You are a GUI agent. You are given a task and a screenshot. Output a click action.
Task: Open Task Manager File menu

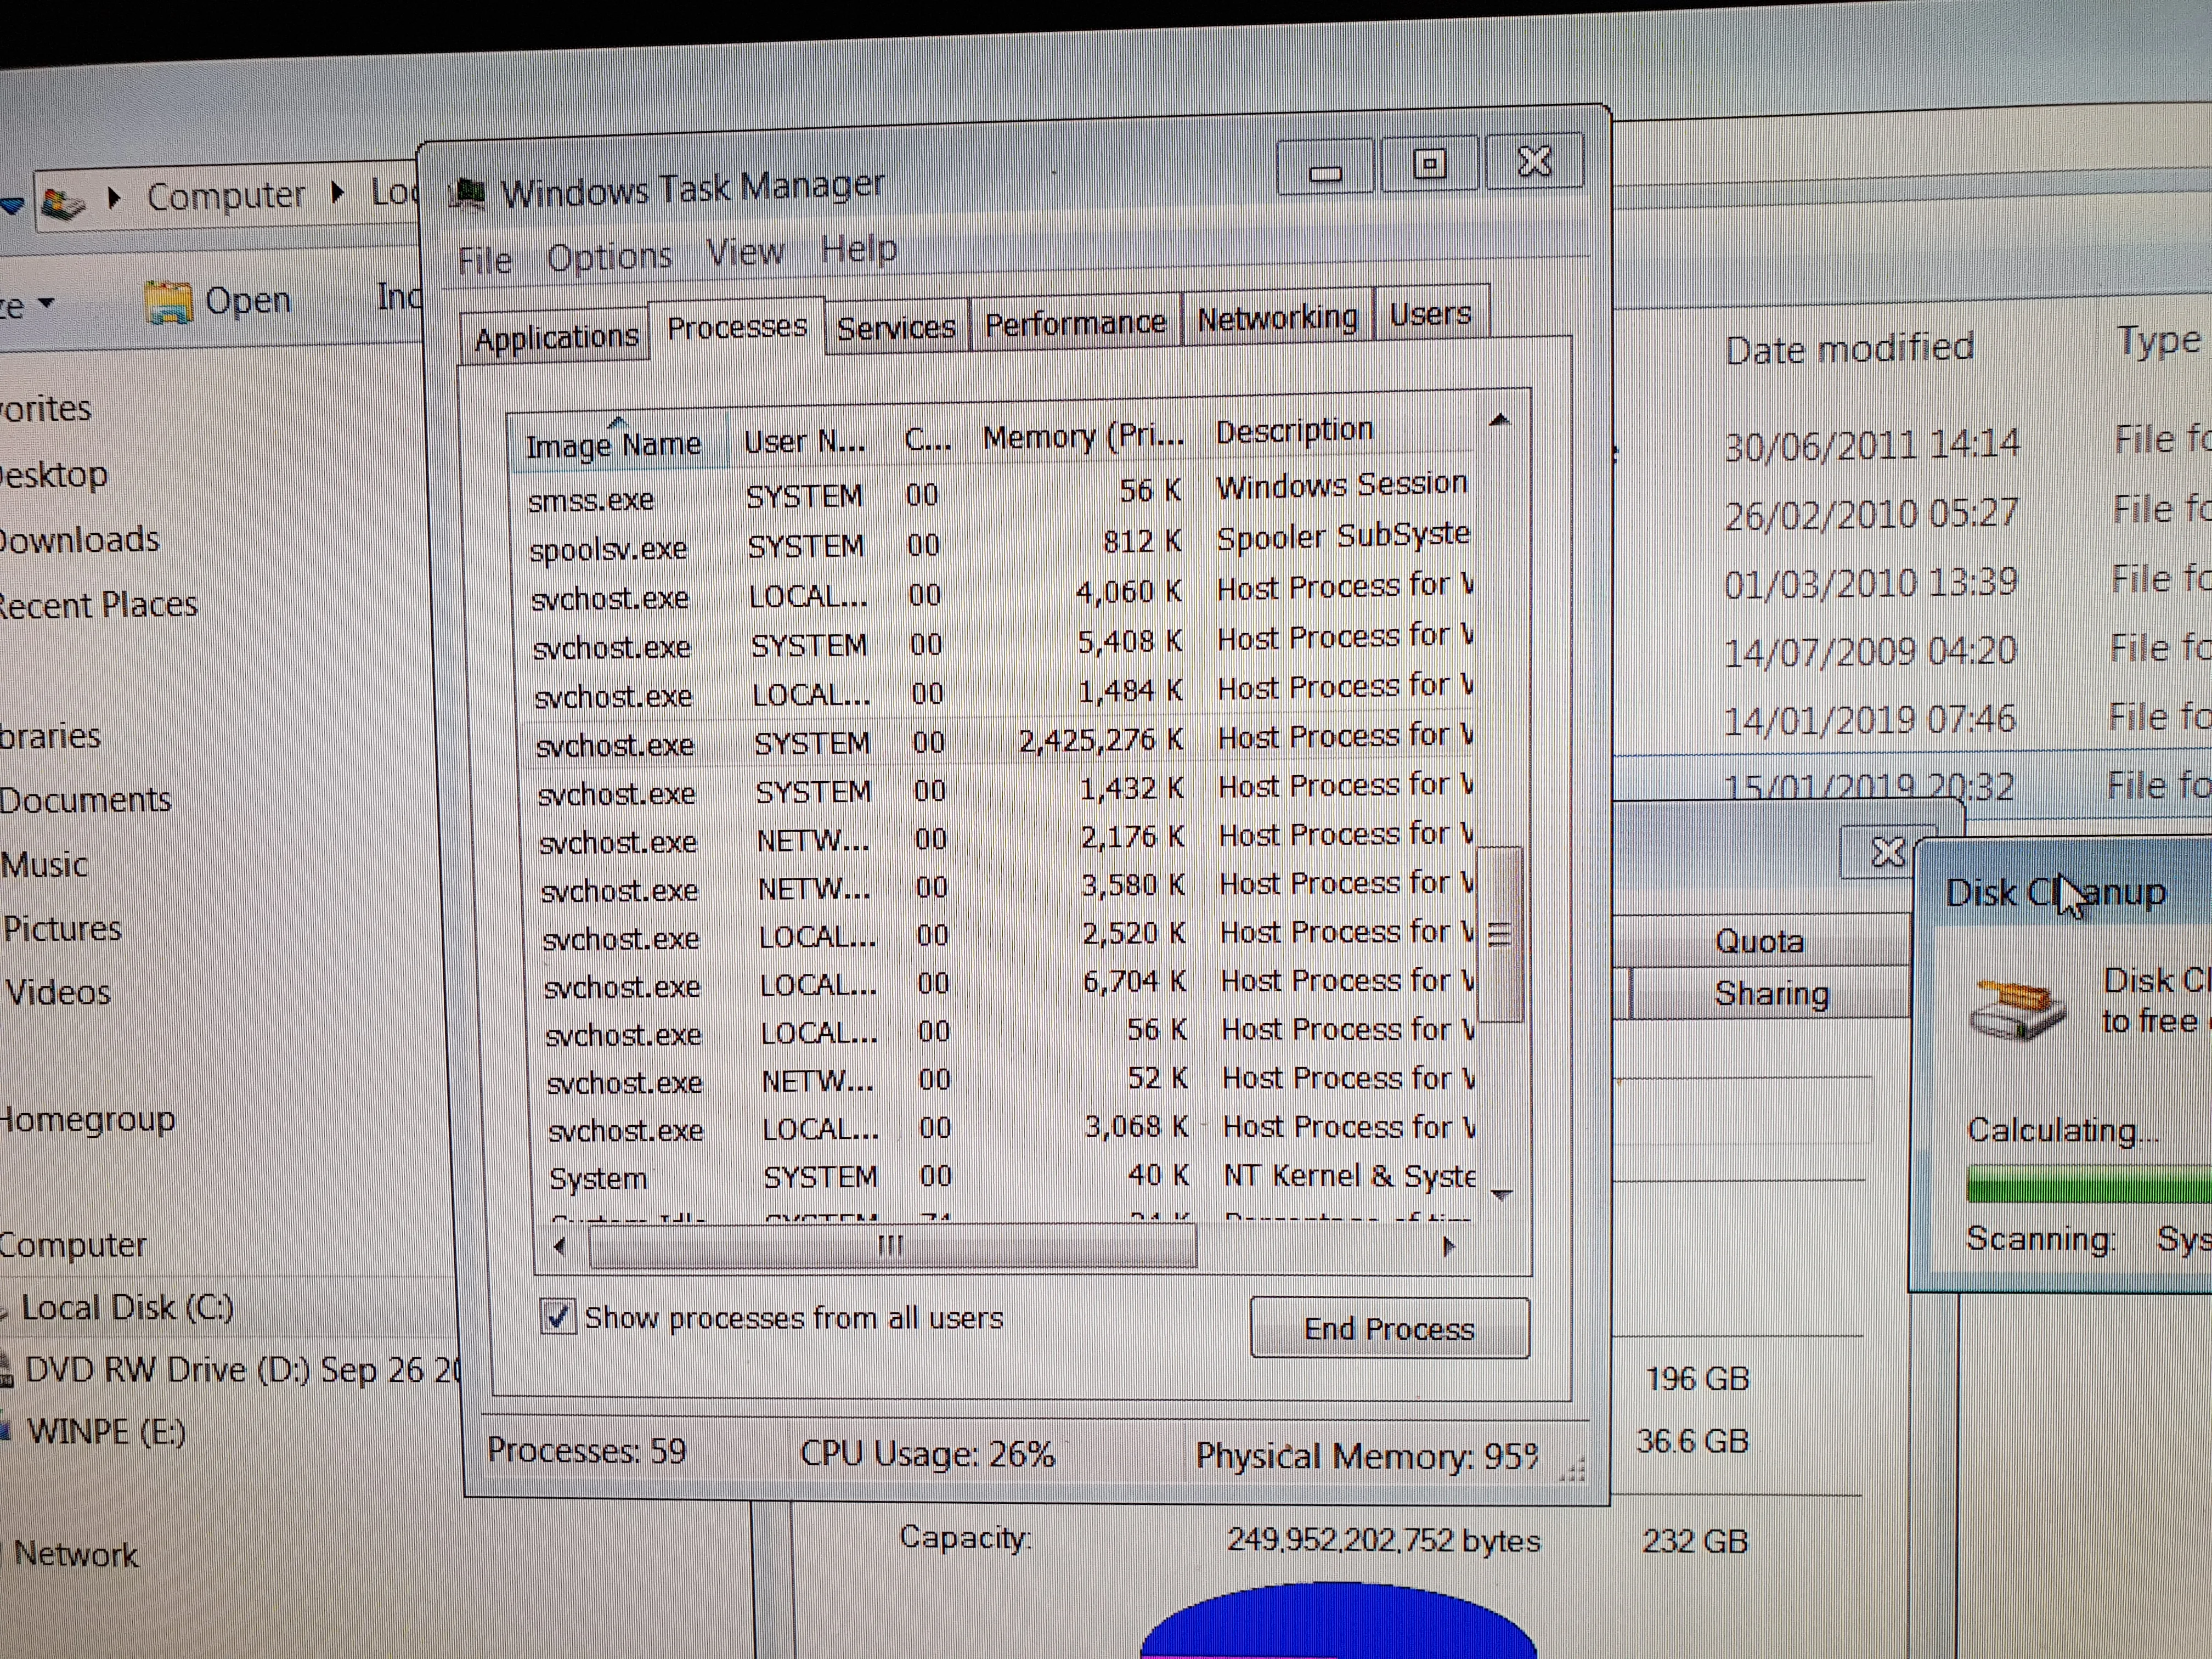tap(485, 261)
